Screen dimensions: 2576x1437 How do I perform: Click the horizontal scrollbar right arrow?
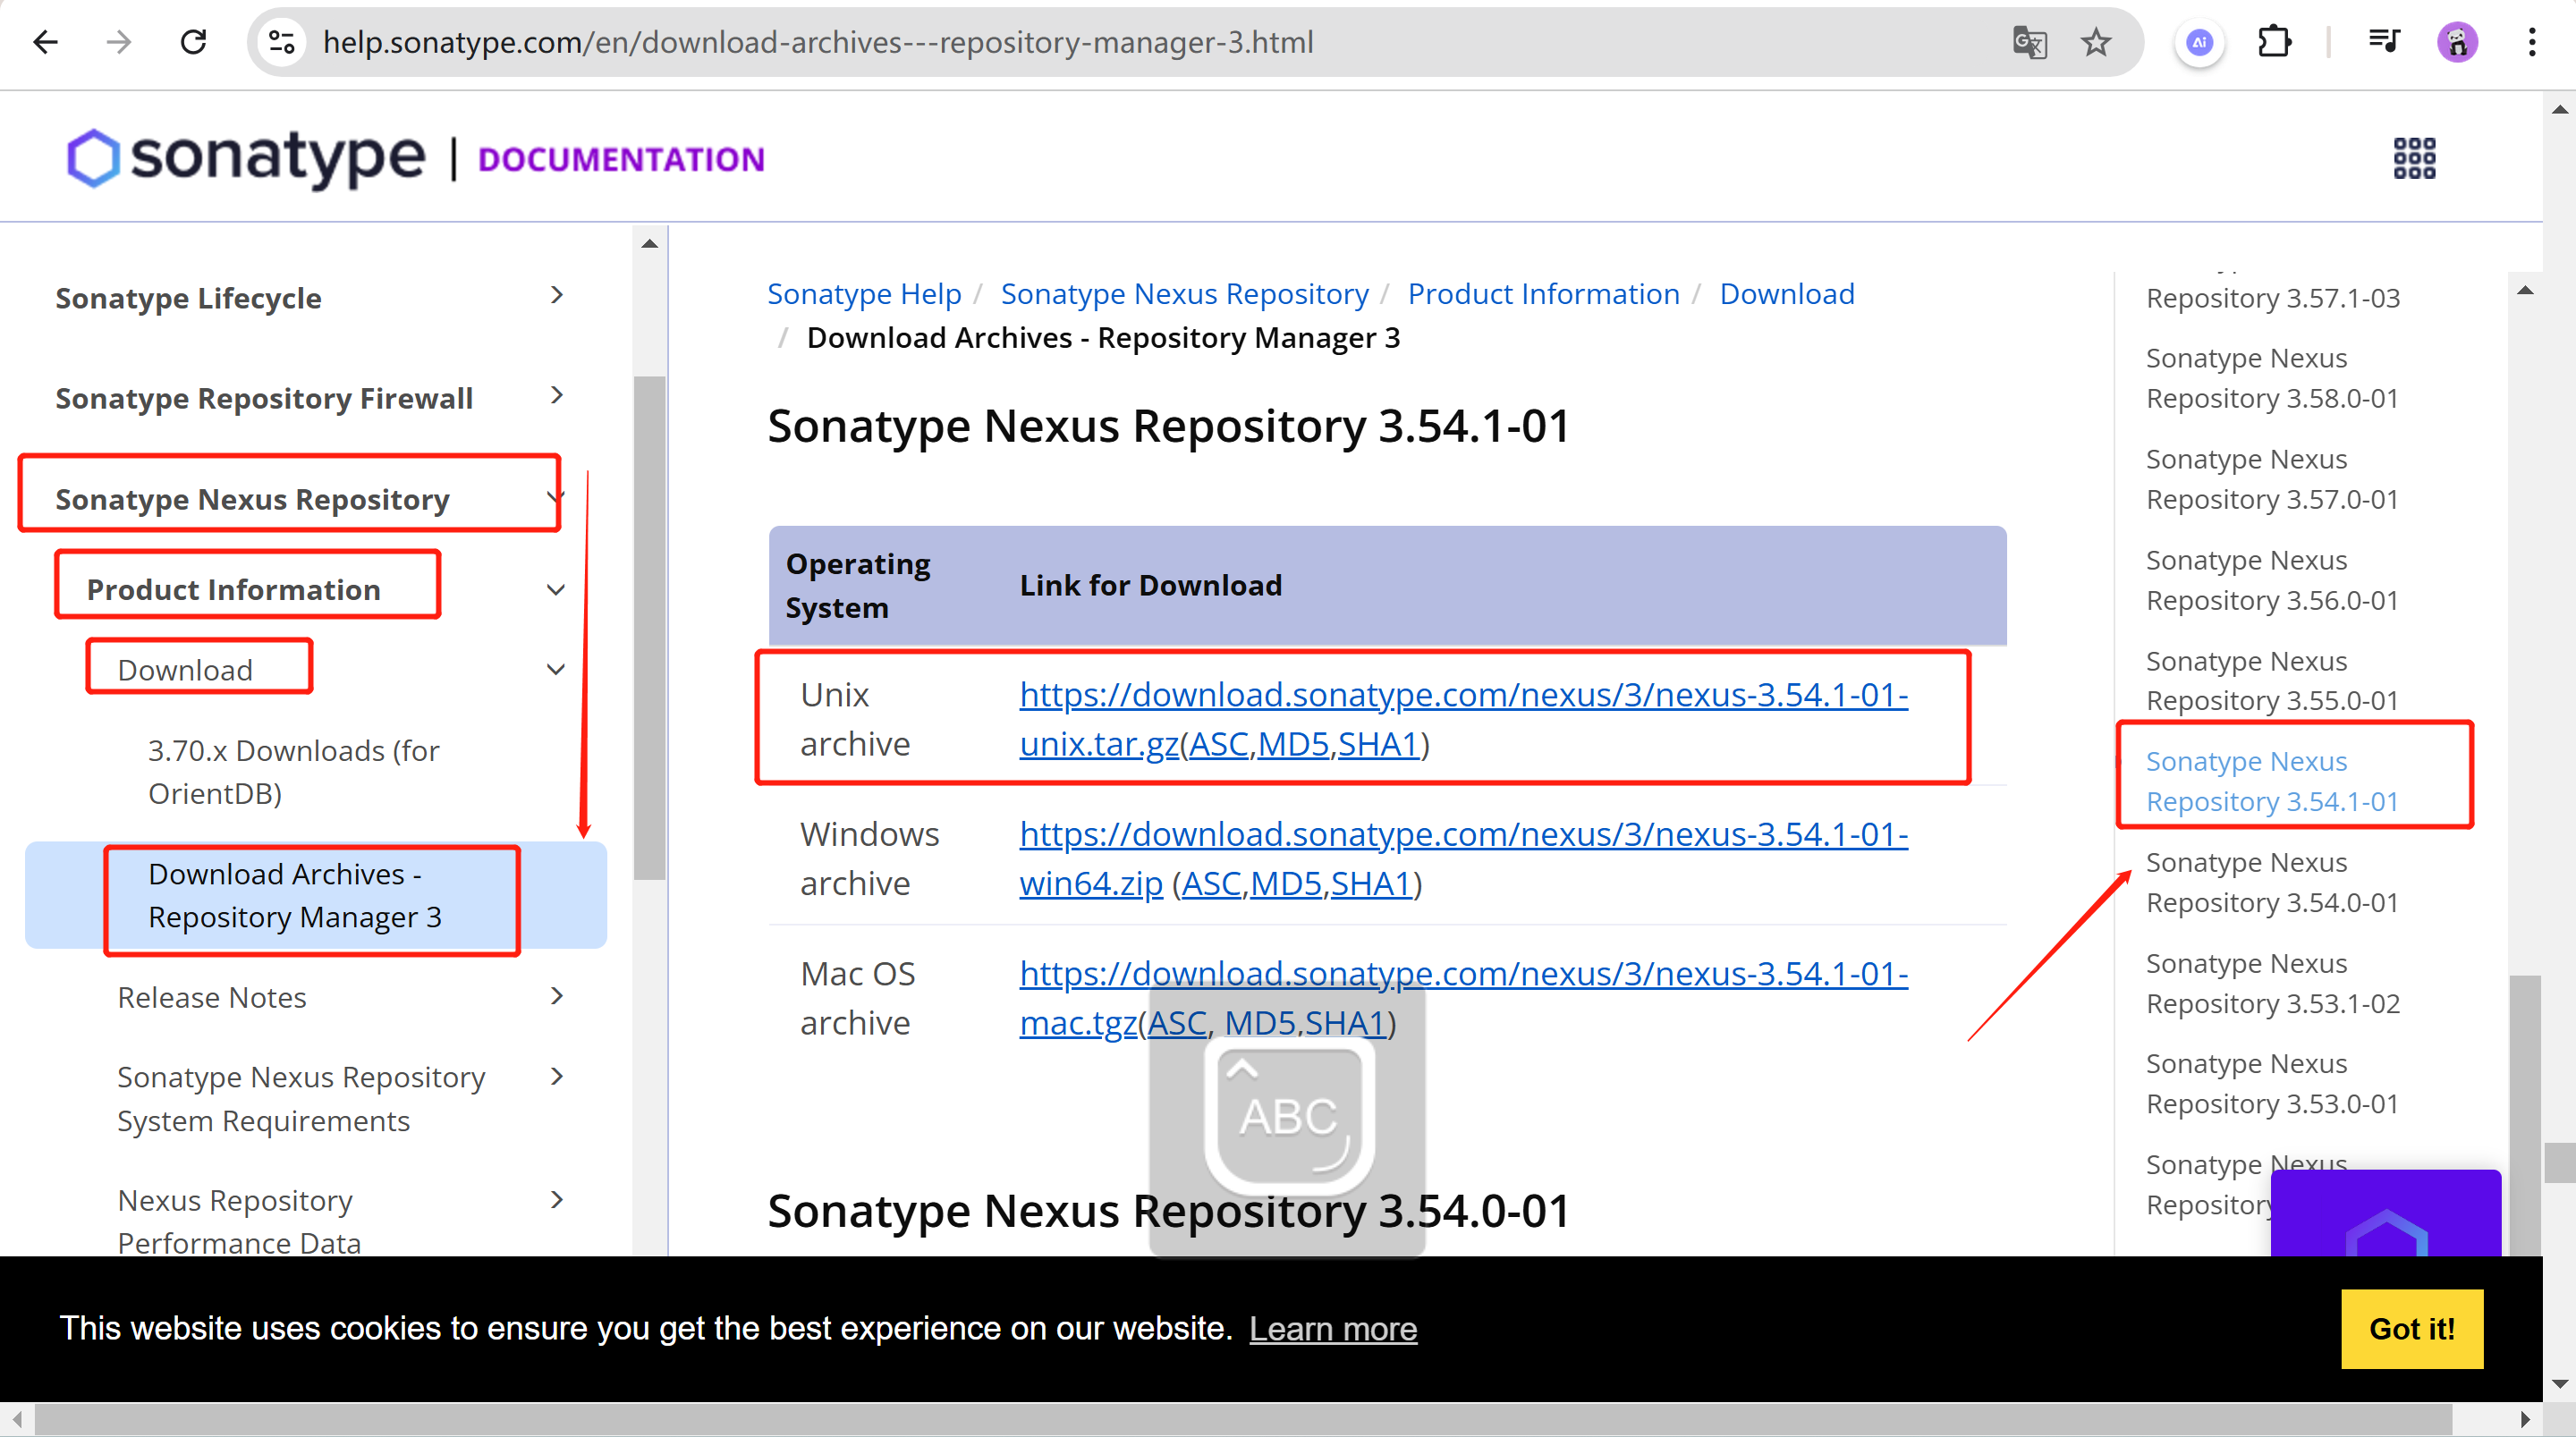[2525, 1419]
